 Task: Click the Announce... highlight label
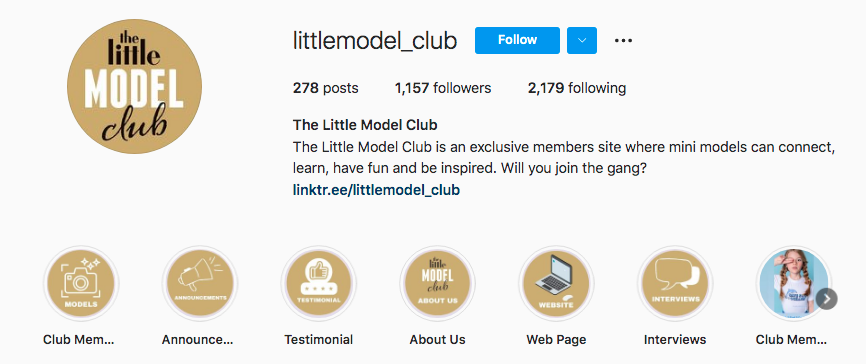point(198,339)
